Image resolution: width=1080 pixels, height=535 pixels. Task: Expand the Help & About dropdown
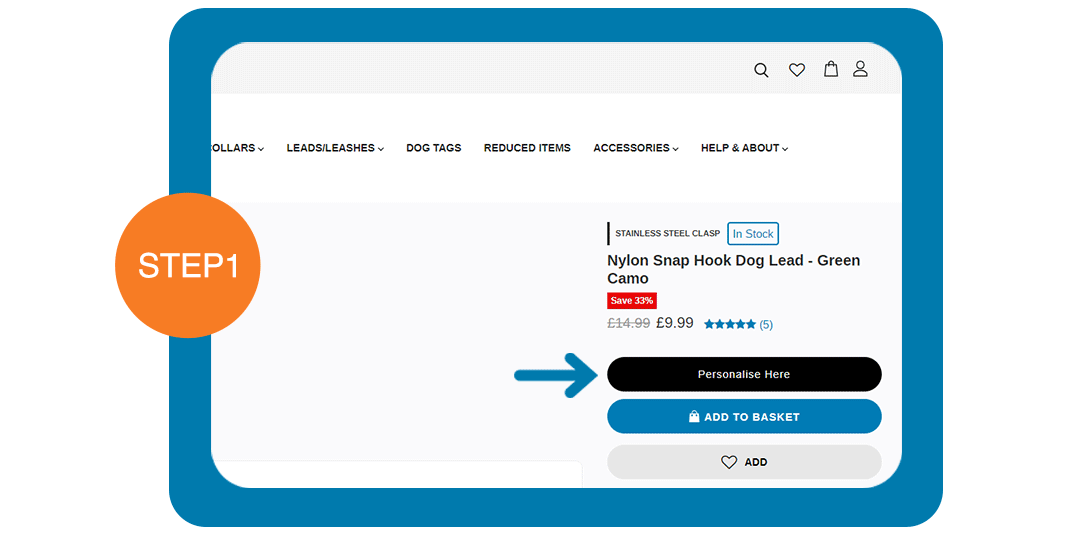pyautogui.click(x=744, y=148)
